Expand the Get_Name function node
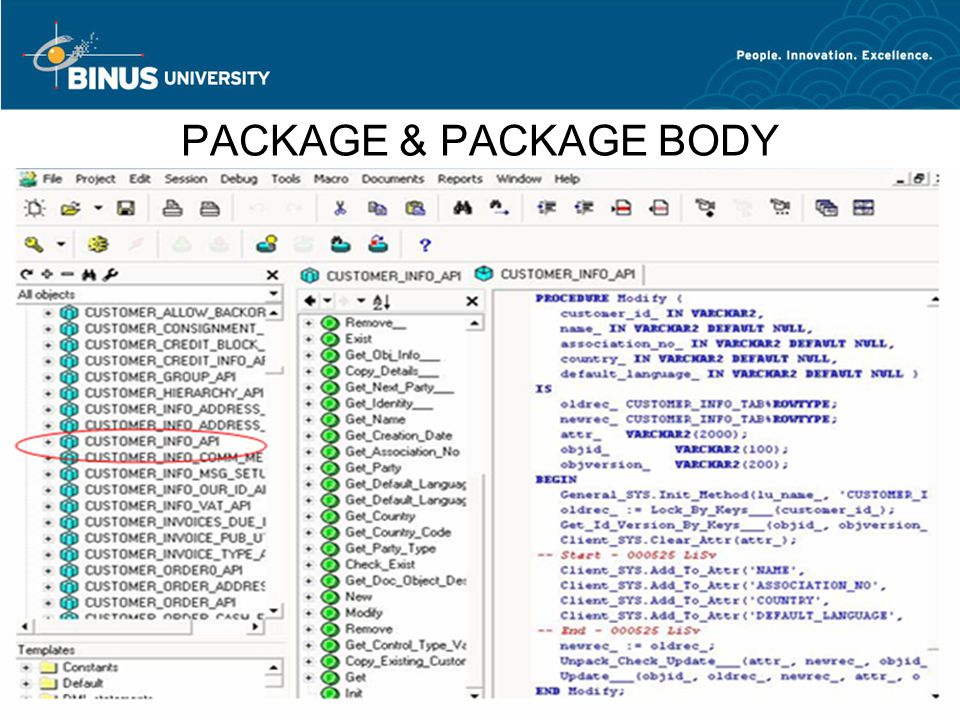Image resolution: width=960 pixels, height=720 pixels. coord(309,419)
